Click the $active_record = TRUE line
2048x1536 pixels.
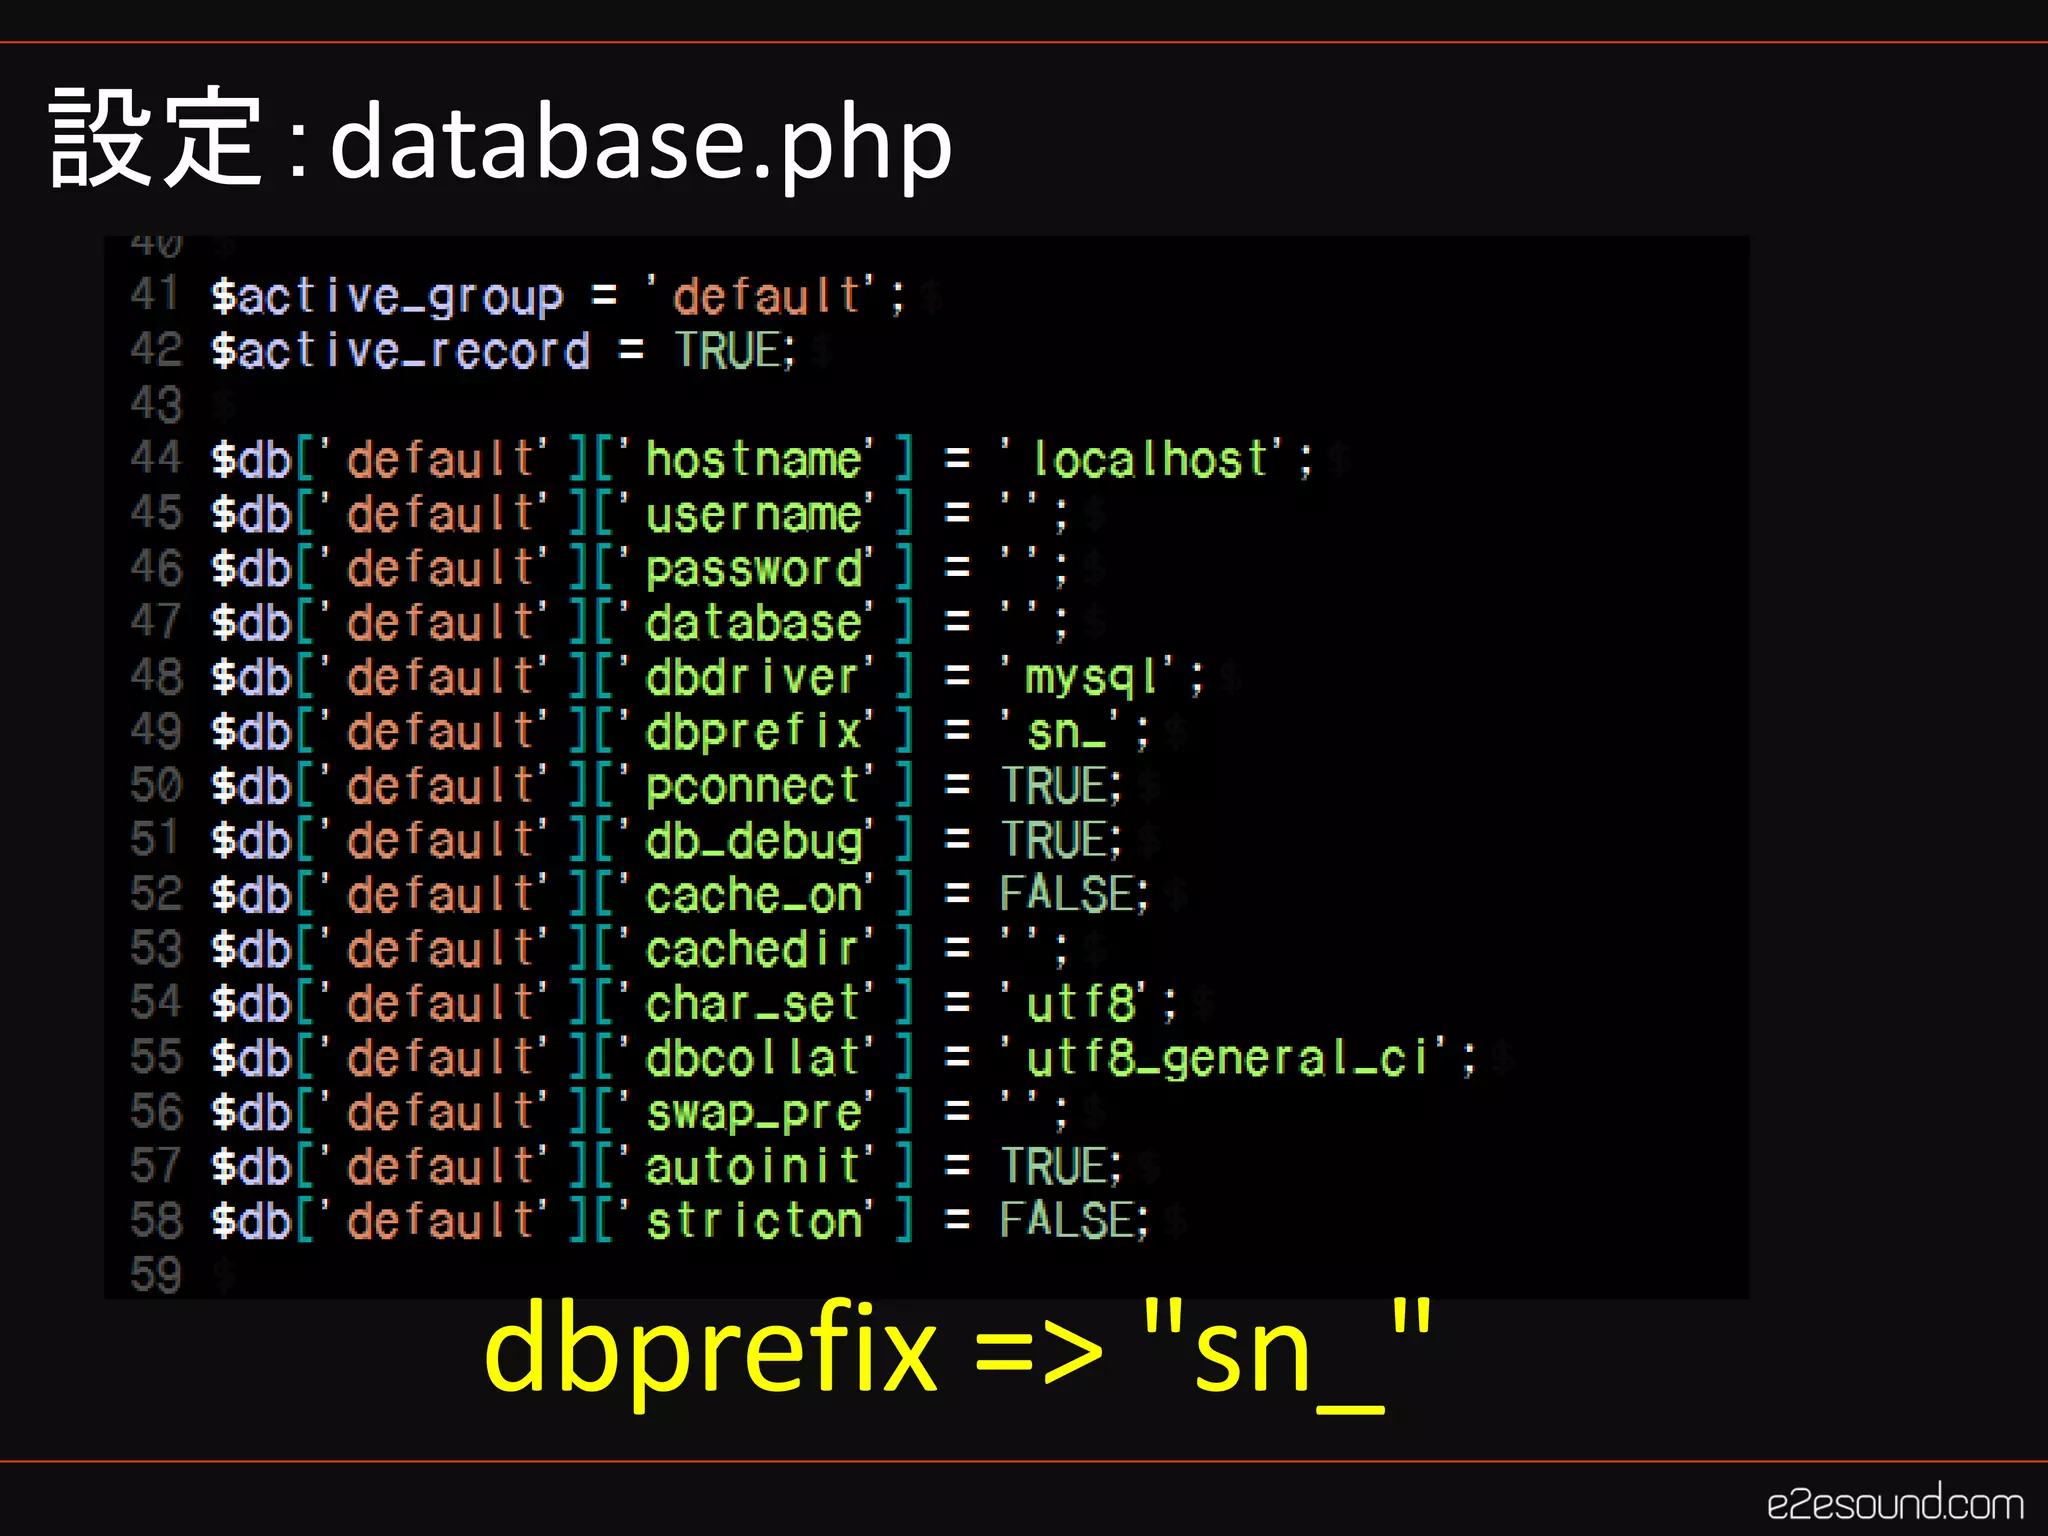click(x=503, y=350)
